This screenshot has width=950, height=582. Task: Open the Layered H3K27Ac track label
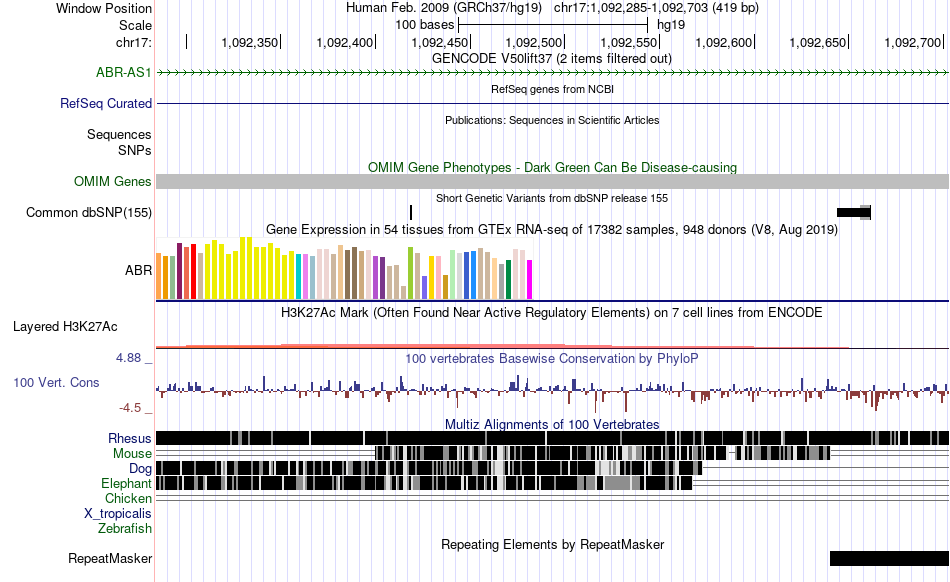coord(65,327)
